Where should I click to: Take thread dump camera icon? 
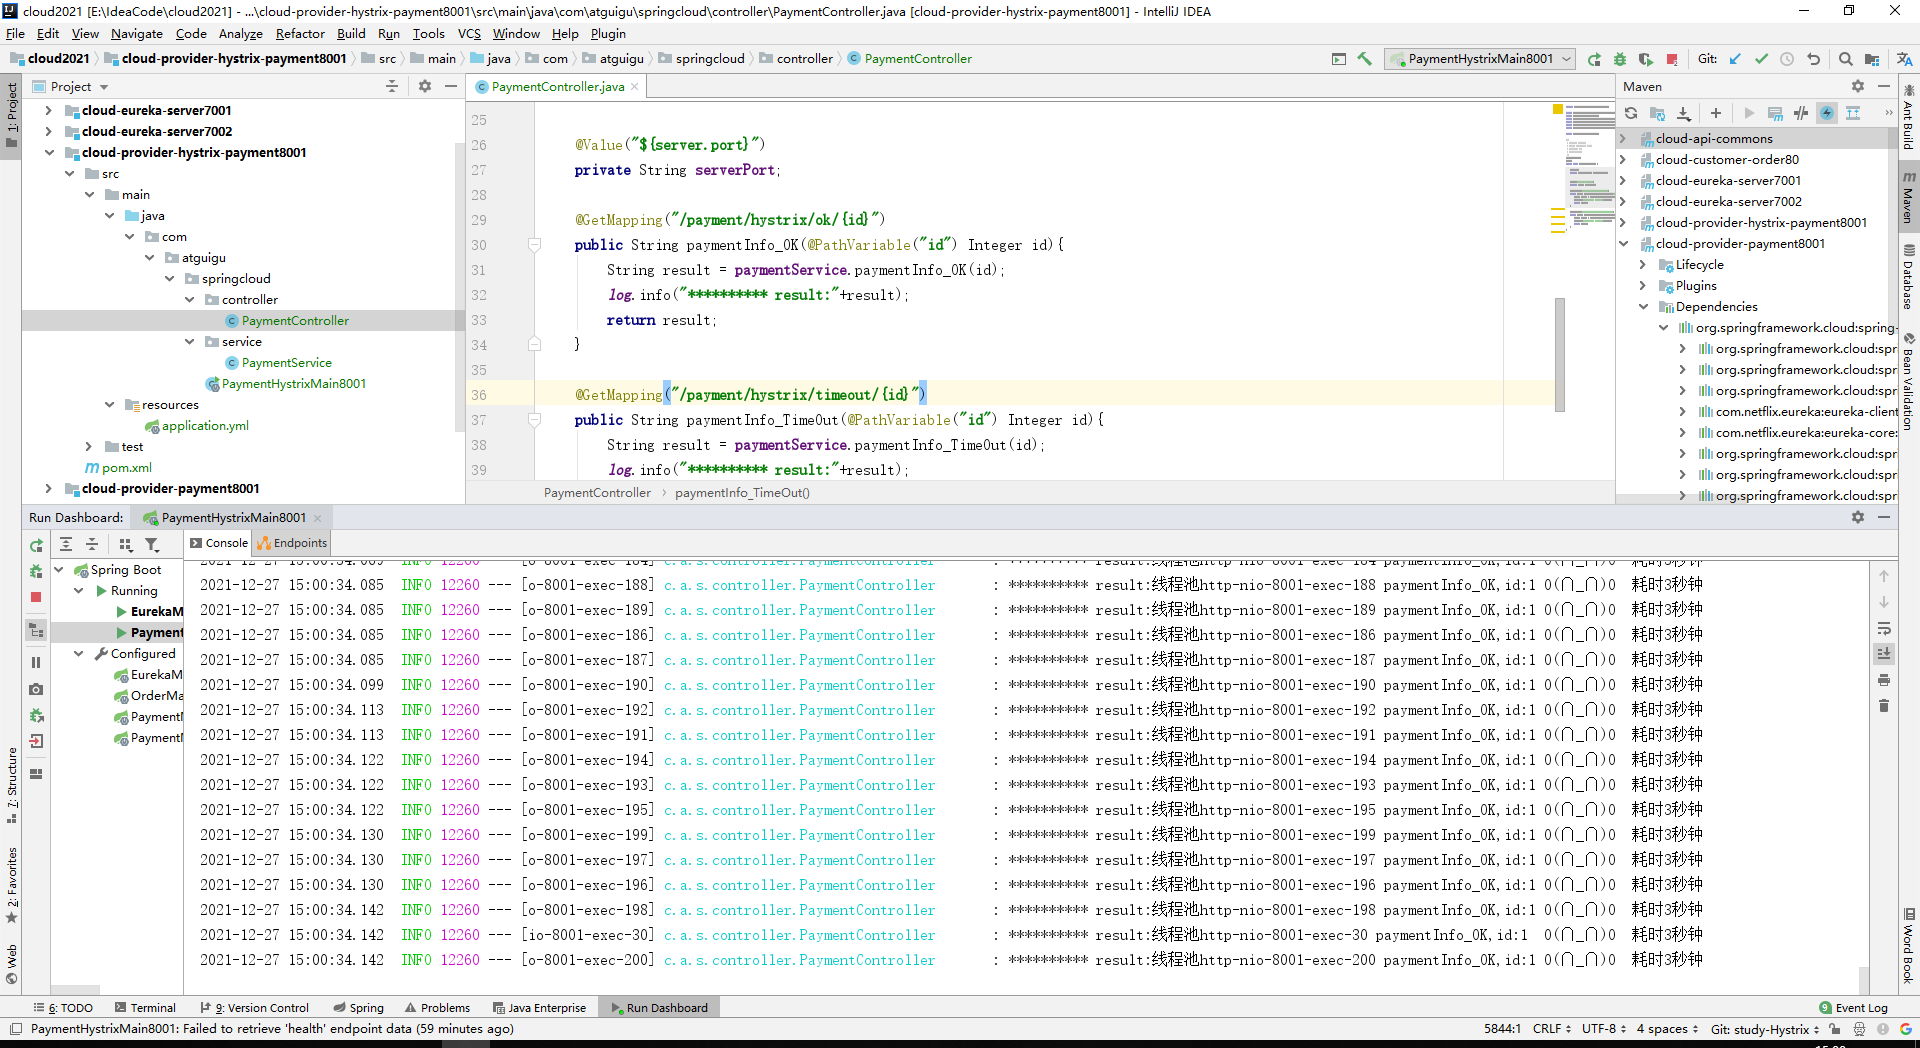(x=36, y=689)
